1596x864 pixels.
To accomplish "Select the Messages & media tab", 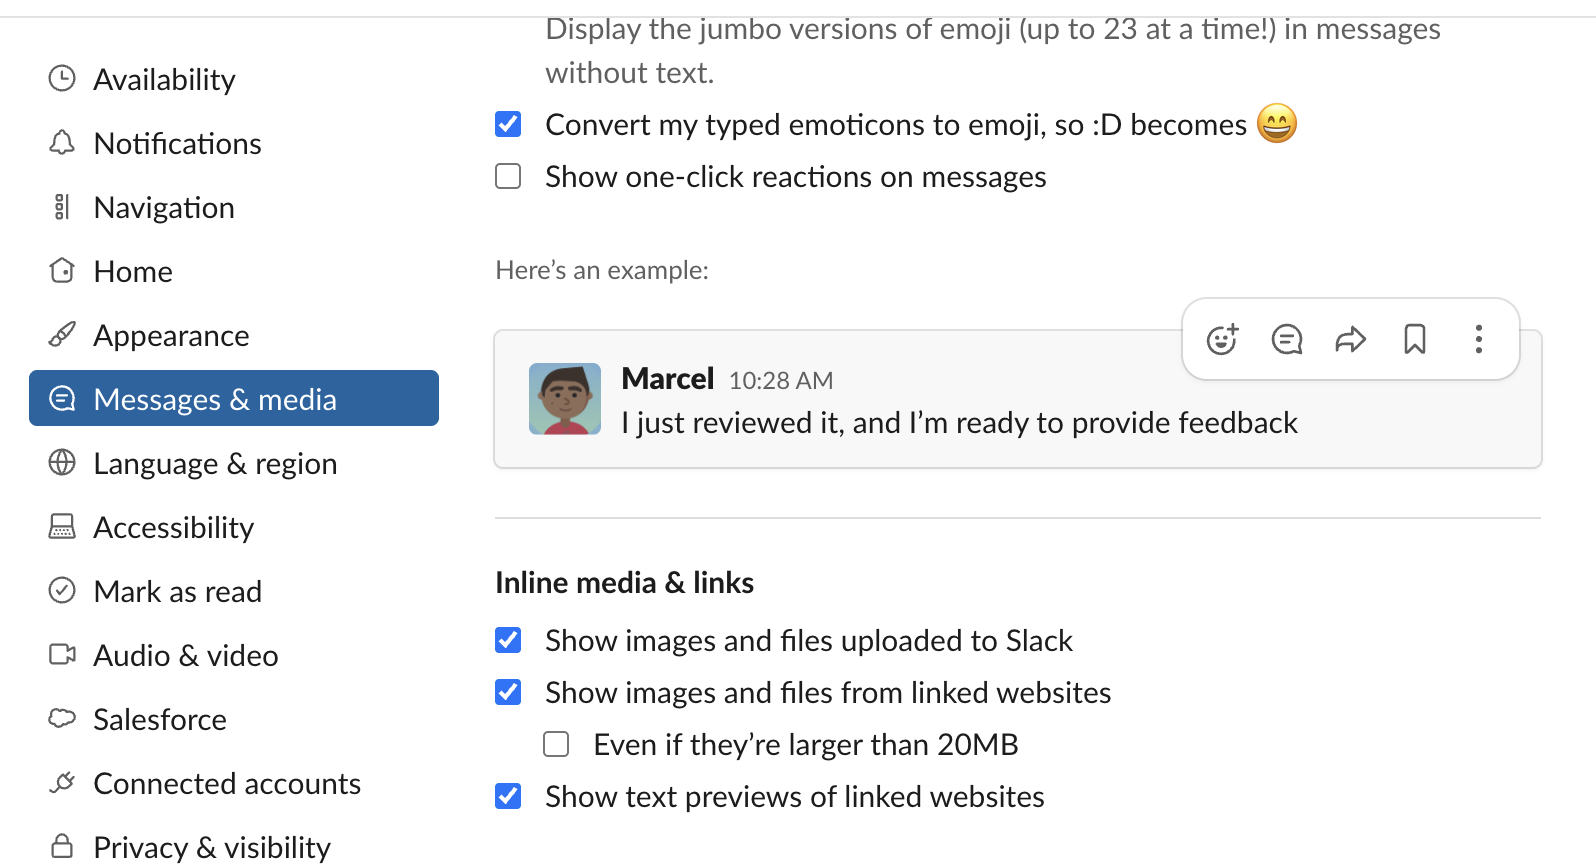I will (234, 398).
